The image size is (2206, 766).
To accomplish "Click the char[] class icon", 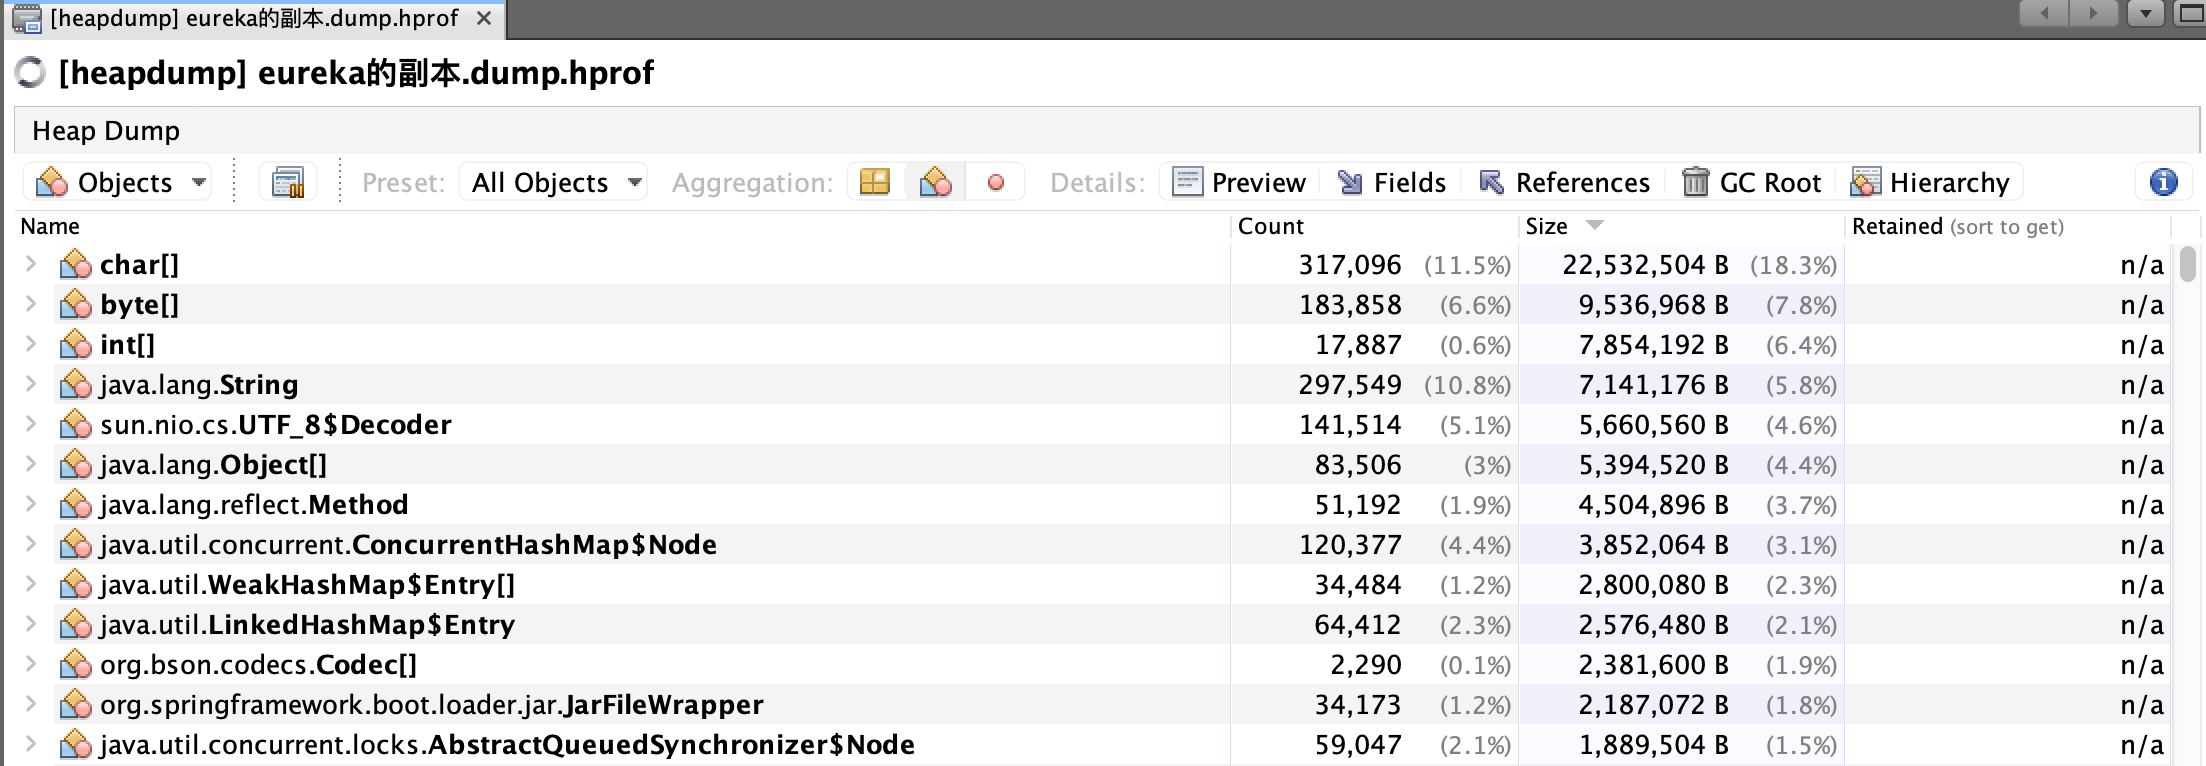I will pos(76,265).
